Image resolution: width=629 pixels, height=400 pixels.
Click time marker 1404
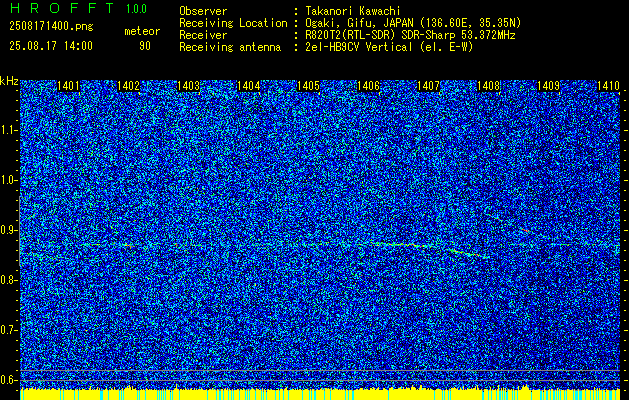point(248,85)
